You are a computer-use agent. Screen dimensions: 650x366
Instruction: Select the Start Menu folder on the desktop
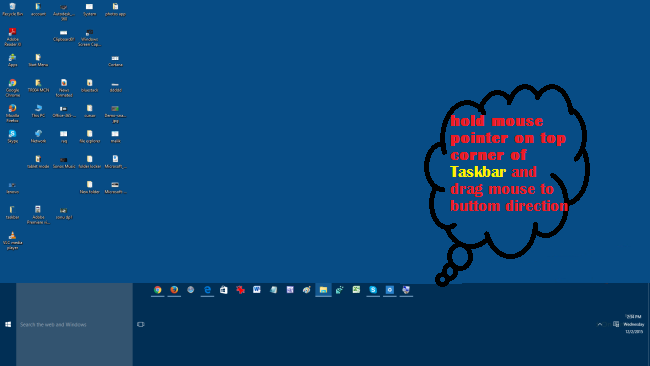pos(38,60)
